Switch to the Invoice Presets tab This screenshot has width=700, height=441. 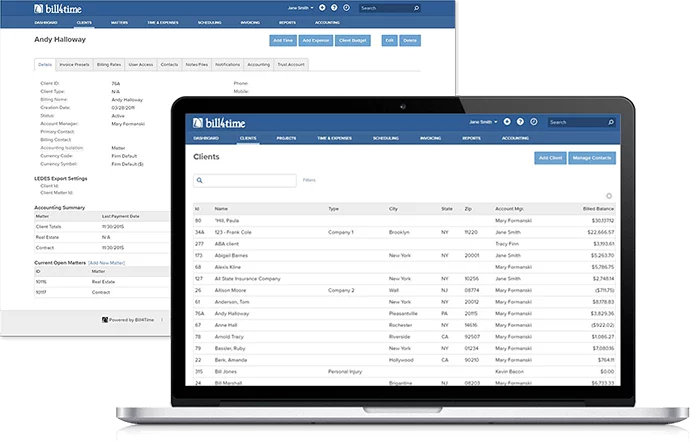(x=74, y=65)
